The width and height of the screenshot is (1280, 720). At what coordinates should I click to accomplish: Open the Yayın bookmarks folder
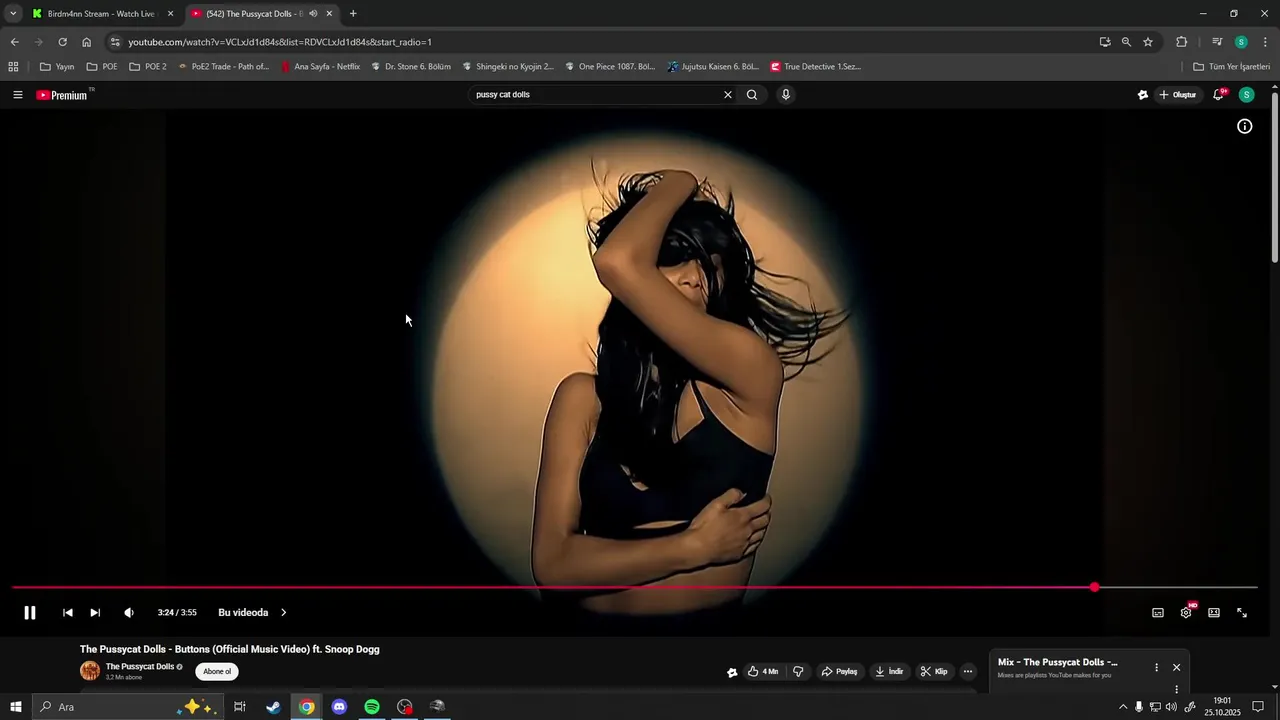[57, 67]
